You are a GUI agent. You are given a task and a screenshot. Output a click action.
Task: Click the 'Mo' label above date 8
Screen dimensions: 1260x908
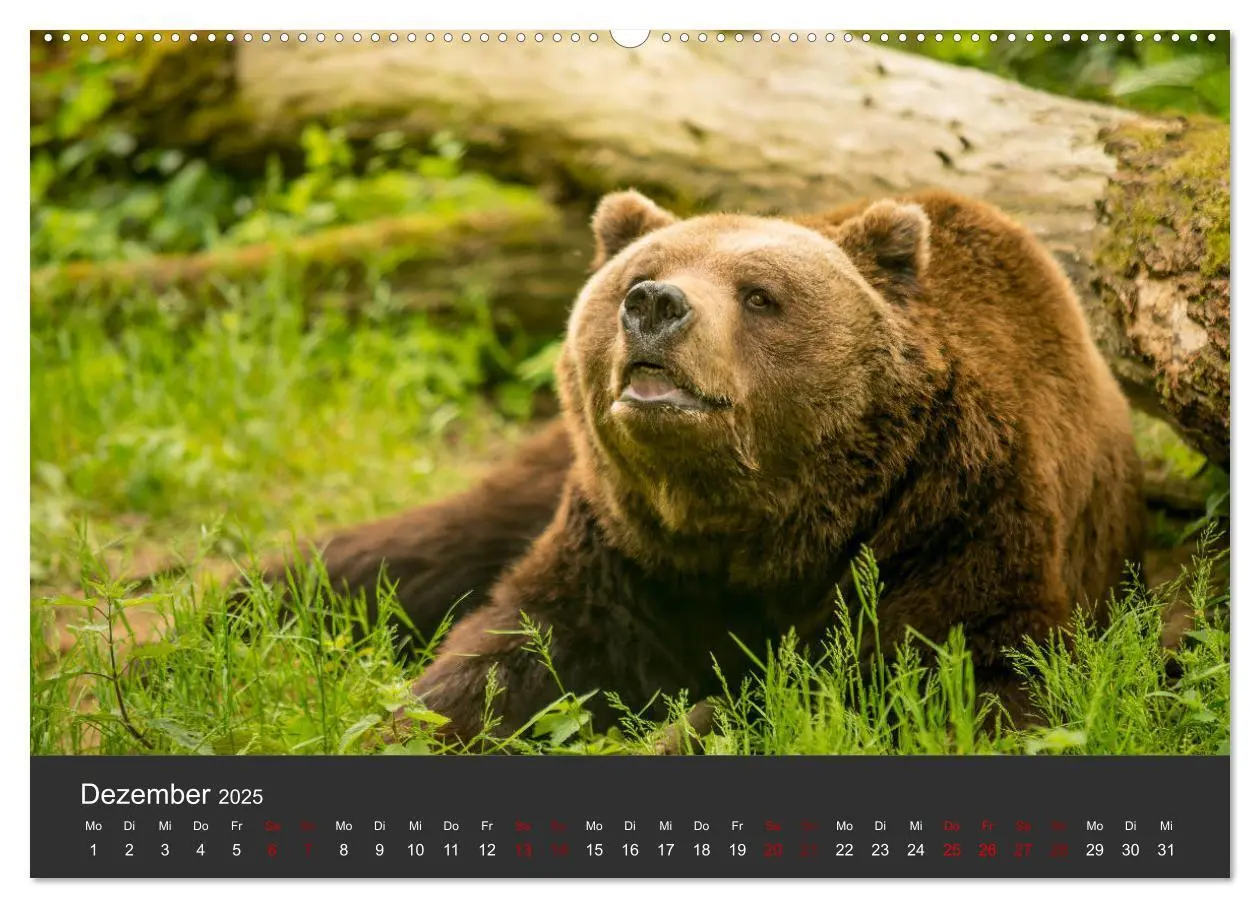click(344, 826)
